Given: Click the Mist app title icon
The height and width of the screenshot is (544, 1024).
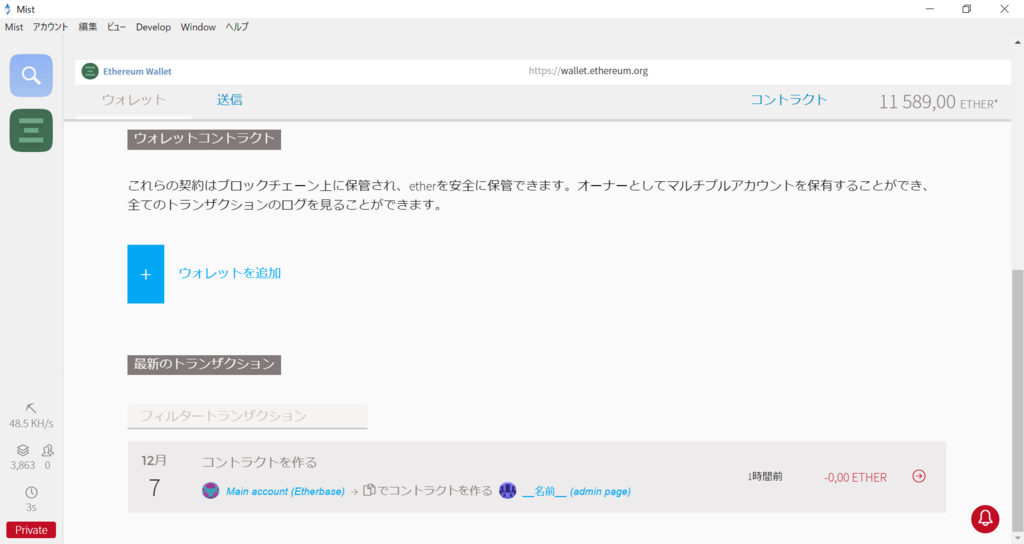Looking at the screenshot, I should [8, 9].
